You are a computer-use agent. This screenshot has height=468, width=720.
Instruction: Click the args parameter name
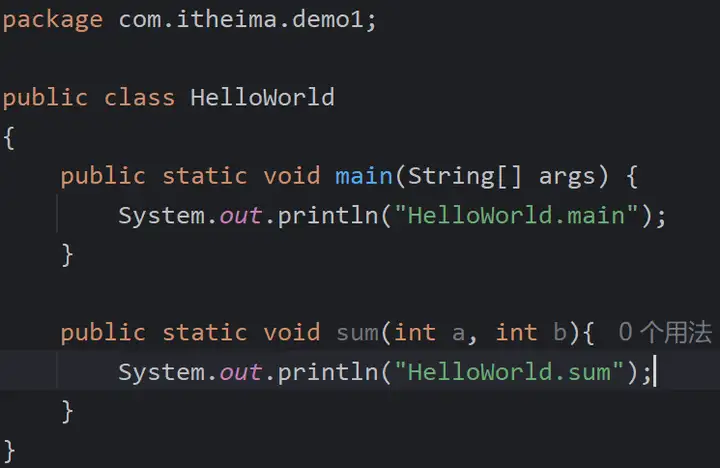pos(567,178)
